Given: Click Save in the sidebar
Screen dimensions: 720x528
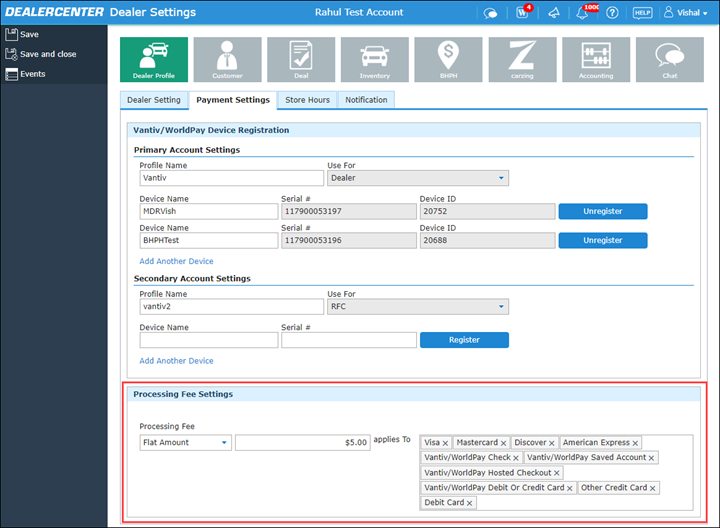Looking at the screenshot, I should [x=22, y=34].
